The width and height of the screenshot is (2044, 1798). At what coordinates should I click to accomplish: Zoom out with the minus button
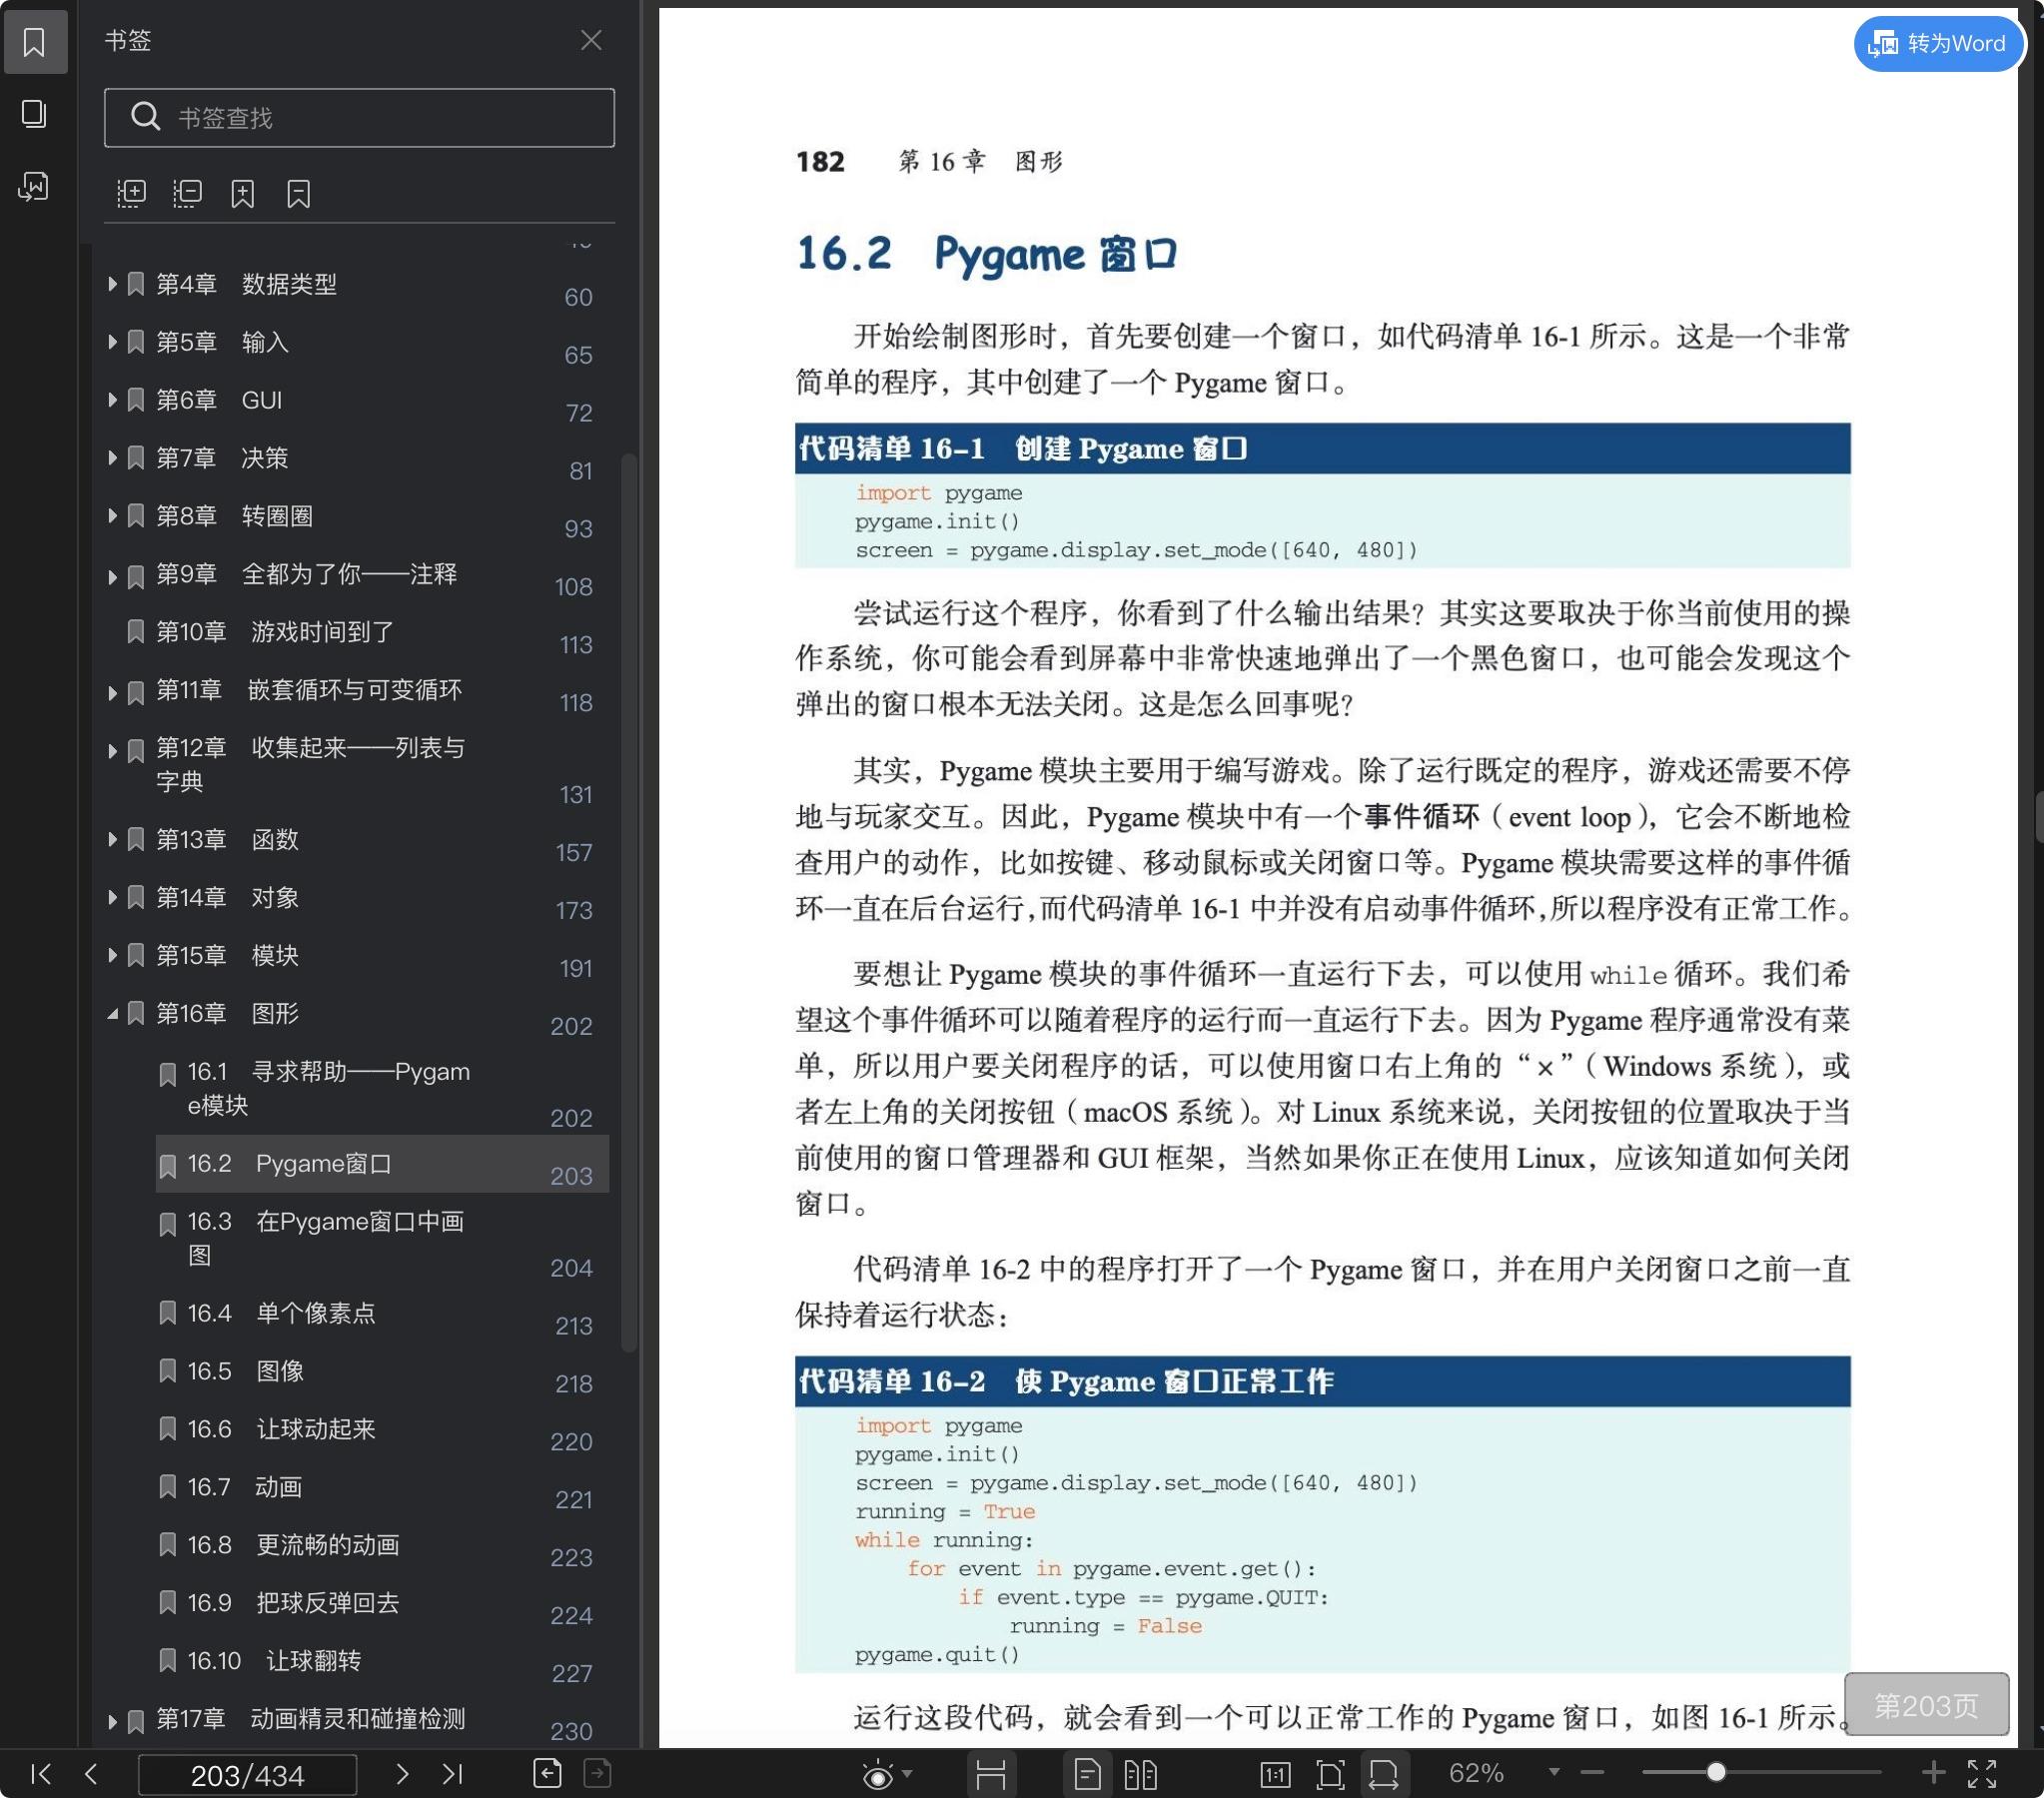(1592, 1772)
